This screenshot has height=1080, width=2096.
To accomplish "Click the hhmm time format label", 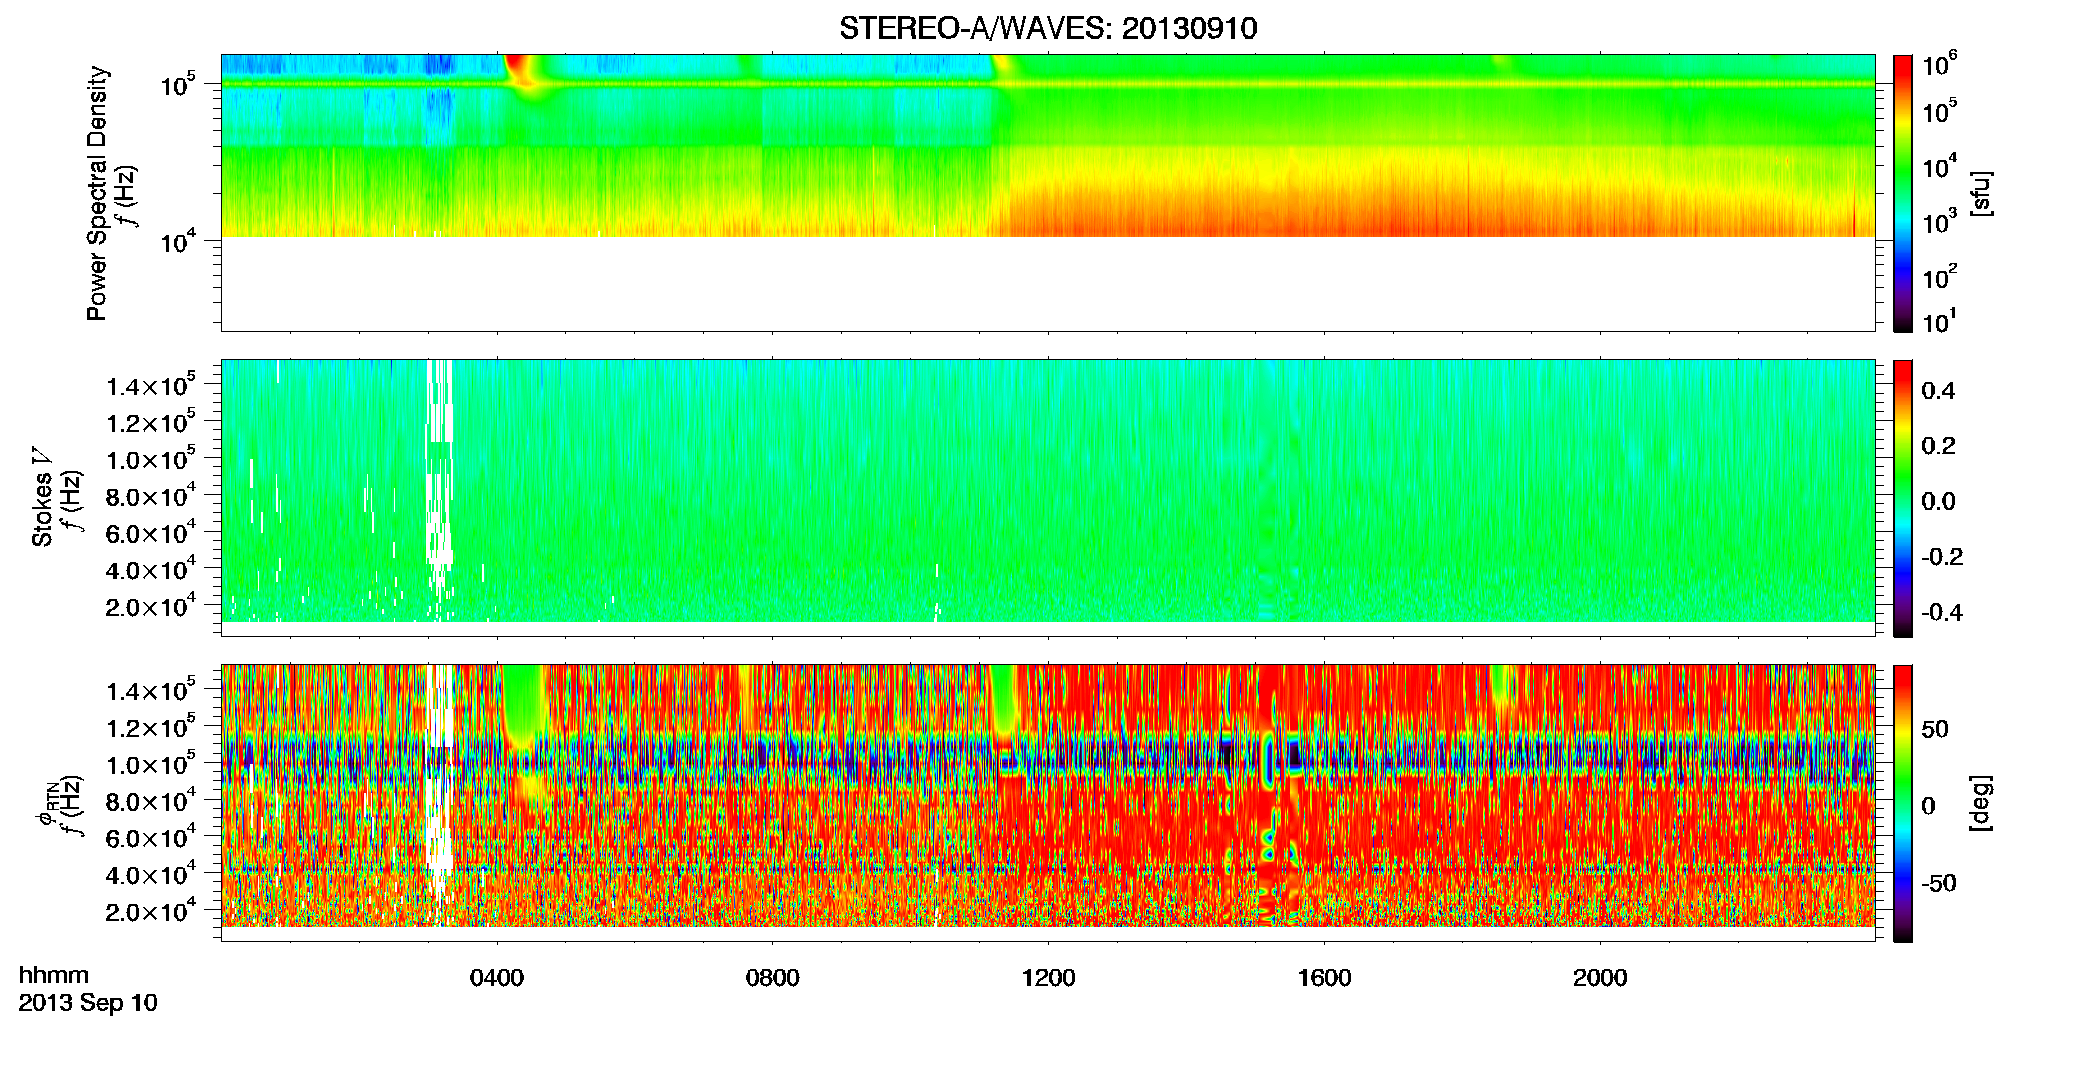I will pos(54,975).
